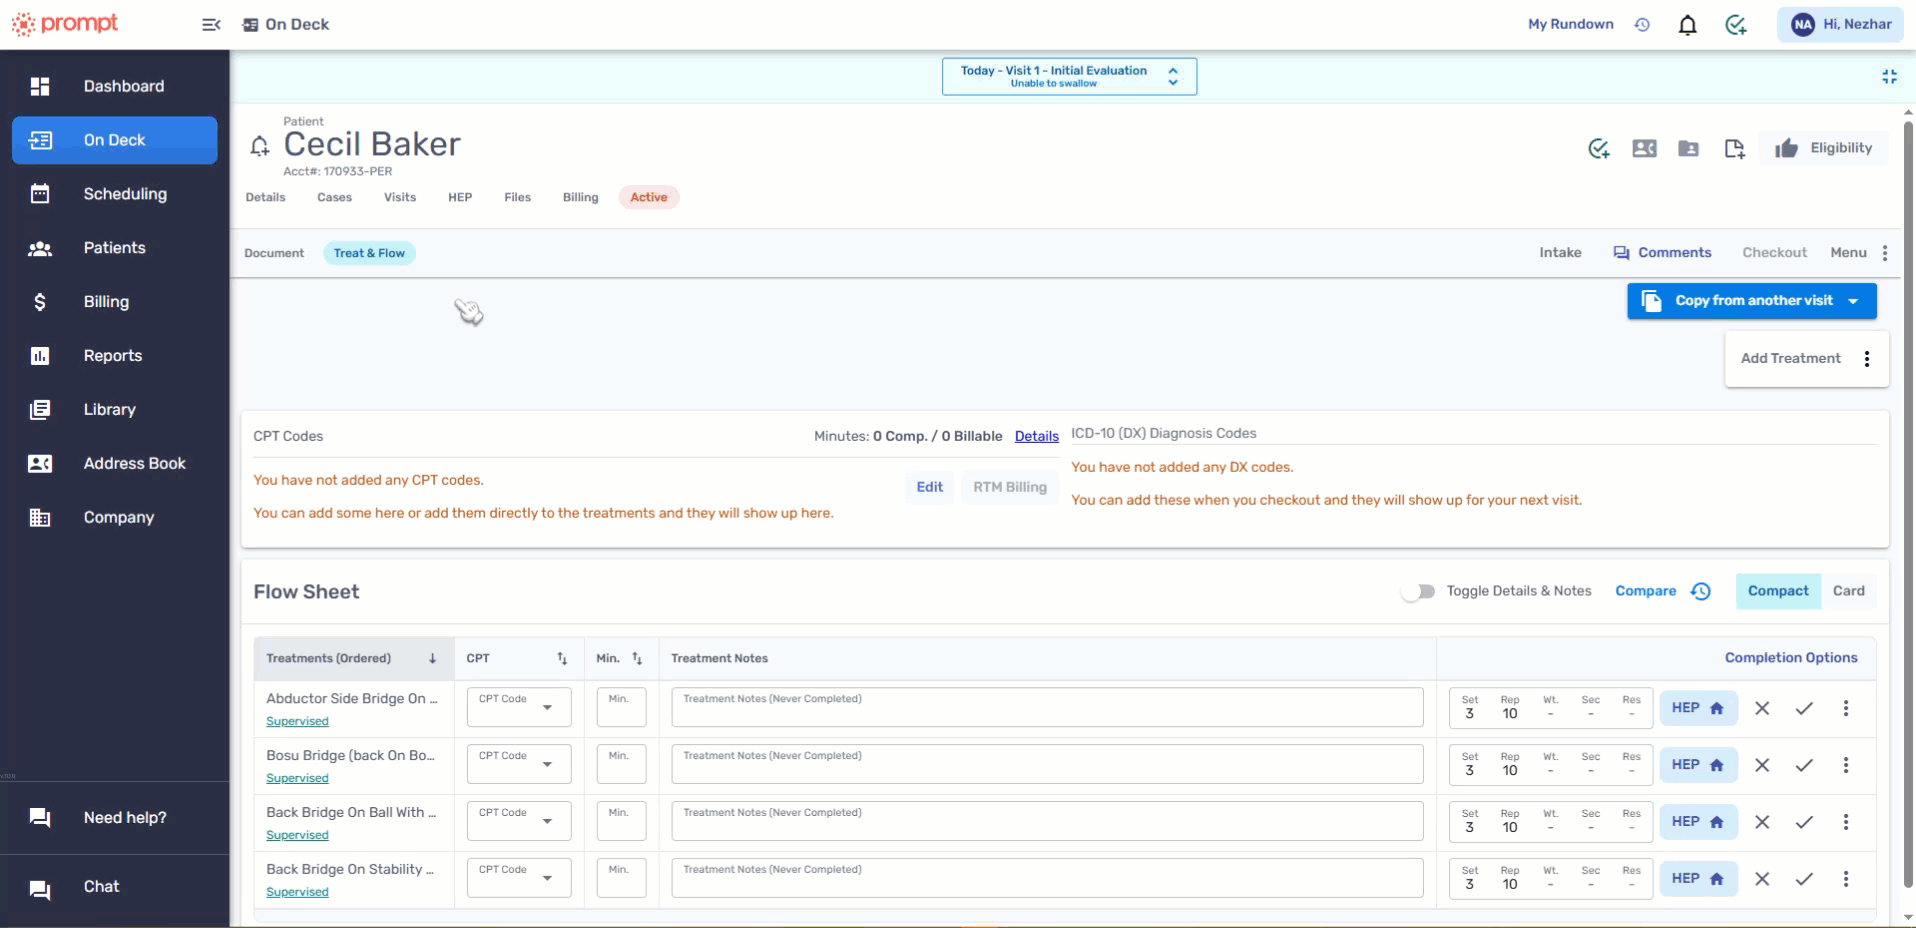Sort by Min. column header
The height and width of the screenshot is (928, 1916).
620,659
